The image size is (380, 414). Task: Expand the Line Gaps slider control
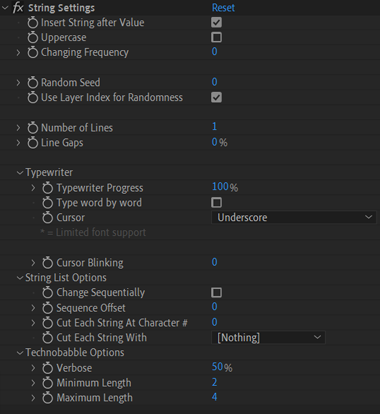tap(18, 143)
